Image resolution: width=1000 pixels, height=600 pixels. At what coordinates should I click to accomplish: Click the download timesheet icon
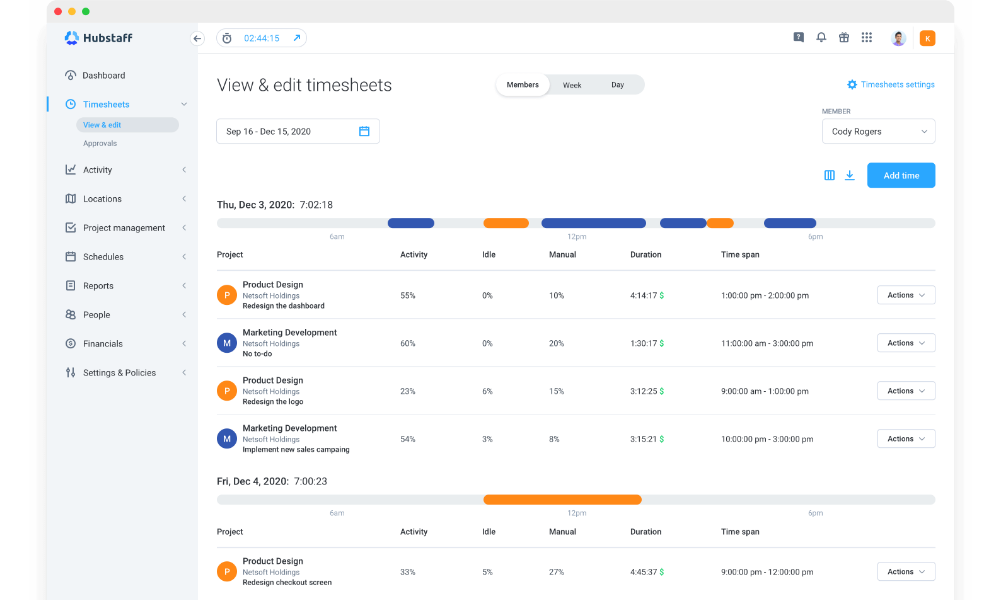coord(850,175)
